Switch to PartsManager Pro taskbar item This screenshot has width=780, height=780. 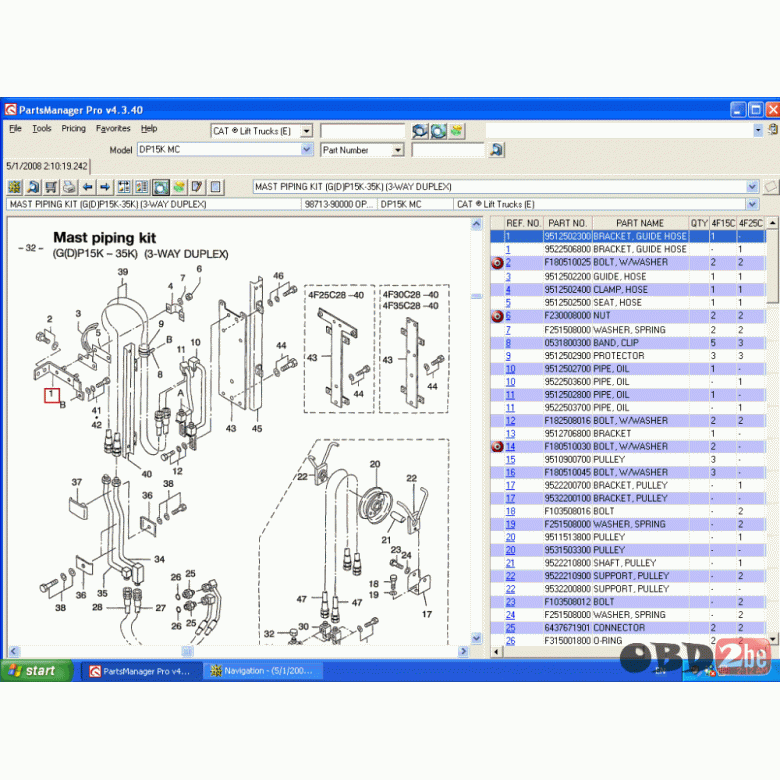coord(141,671)
